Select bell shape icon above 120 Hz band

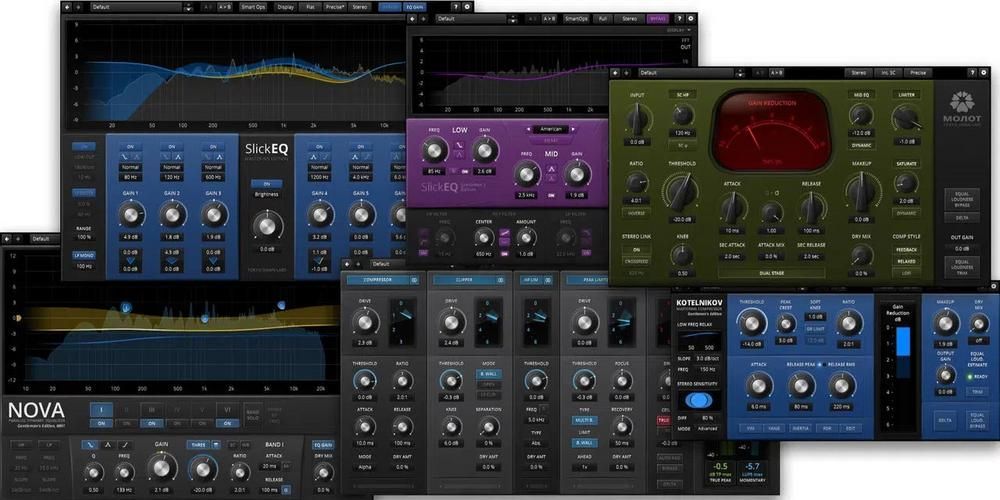(x=176, y=157)
